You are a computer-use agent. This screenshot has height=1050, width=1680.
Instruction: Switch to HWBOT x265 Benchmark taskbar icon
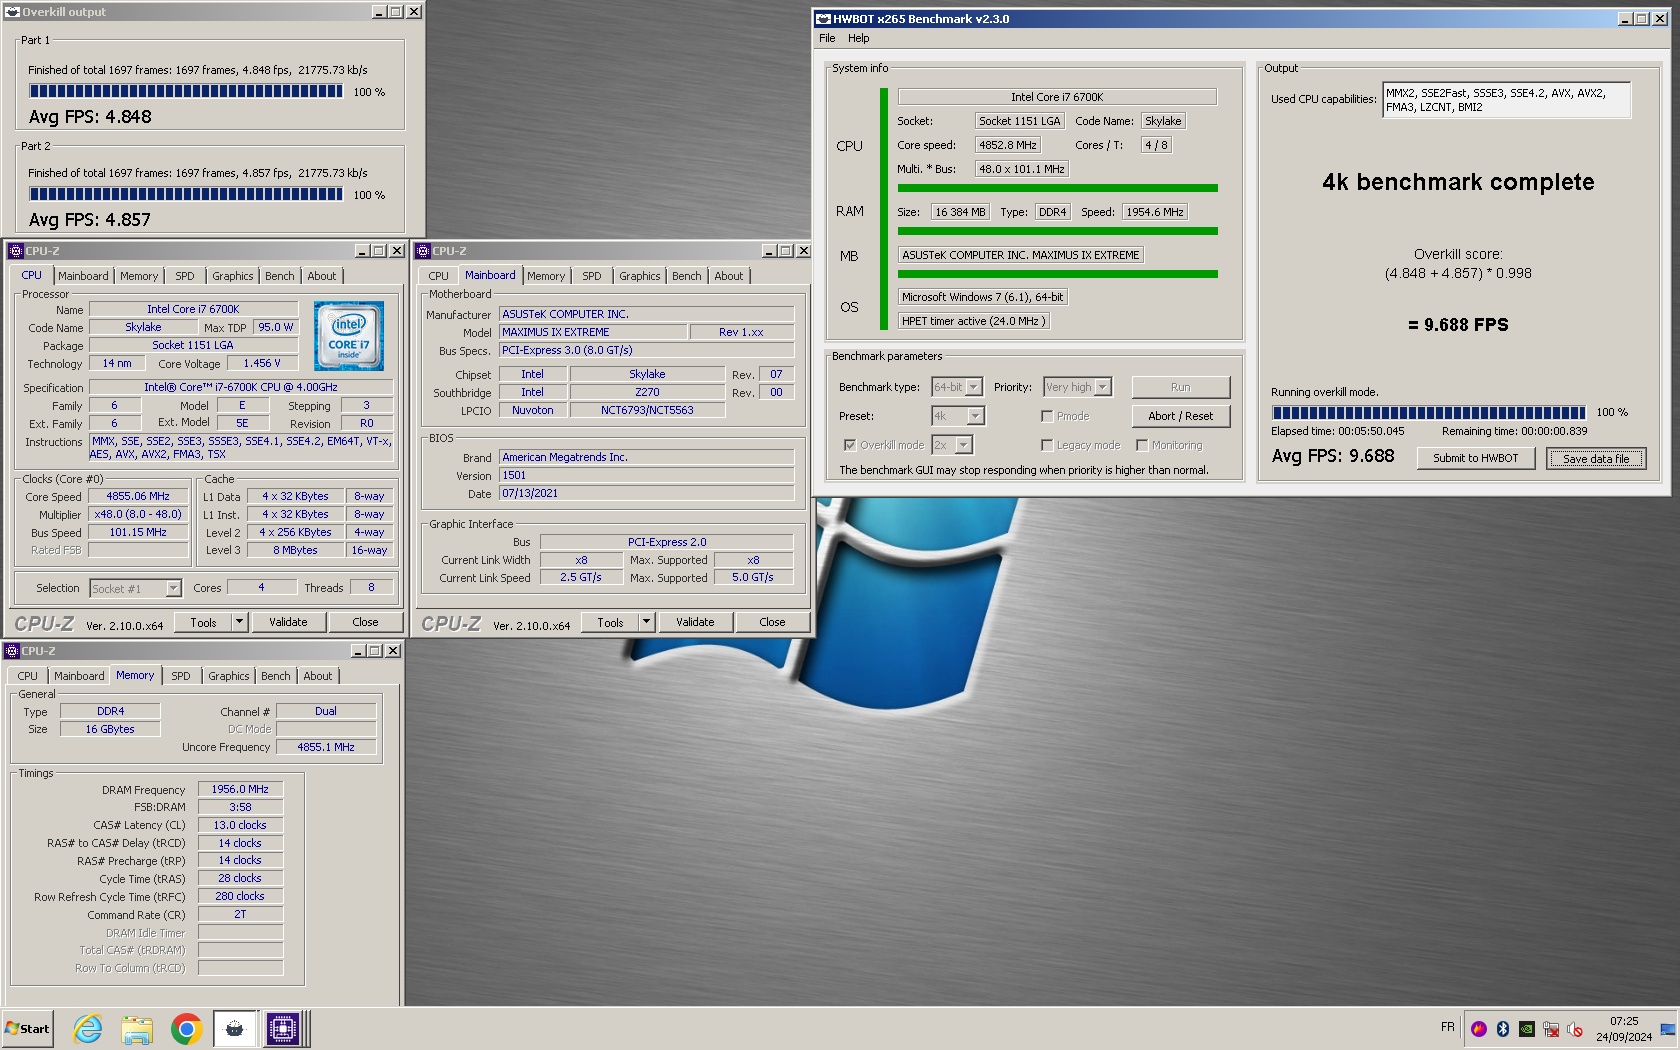[x=235, y=1028]
